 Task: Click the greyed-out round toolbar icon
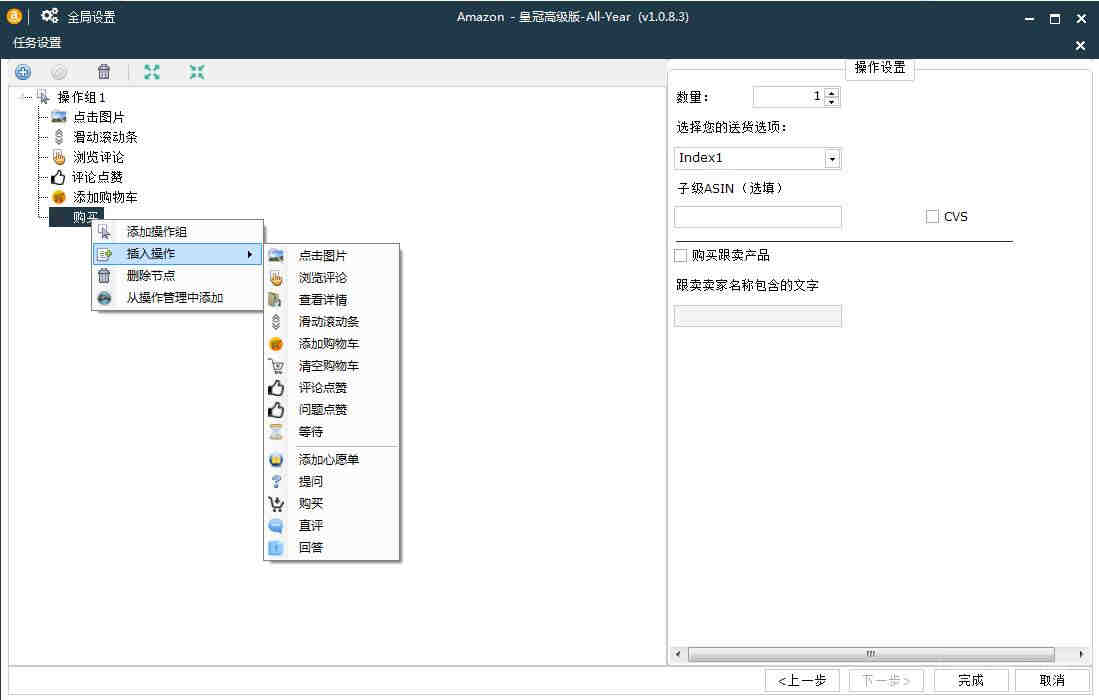pyautogui.click(x=60, y=71)
